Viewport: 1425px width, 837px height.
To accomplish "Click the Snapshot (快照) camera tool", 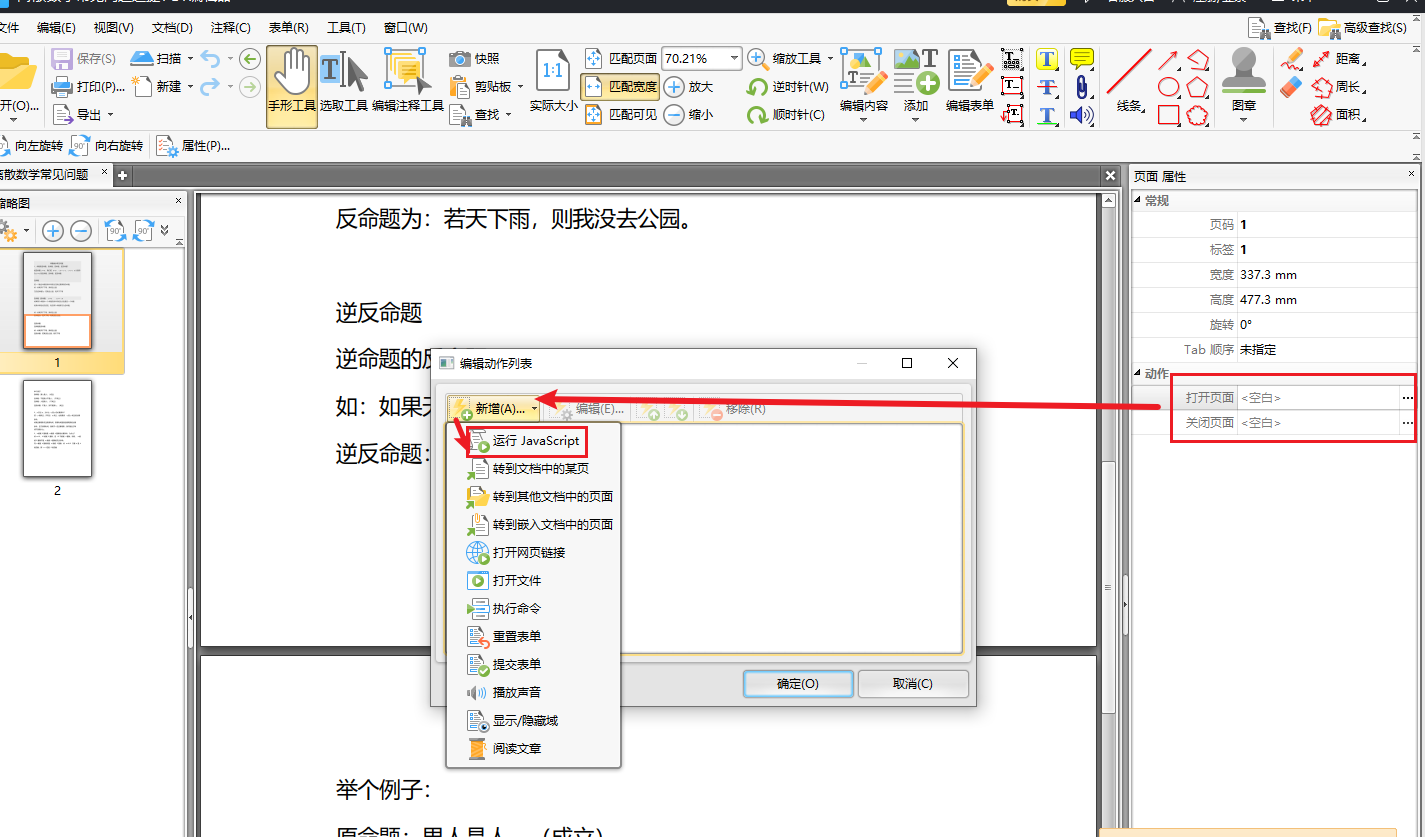I will coord(474,59).
